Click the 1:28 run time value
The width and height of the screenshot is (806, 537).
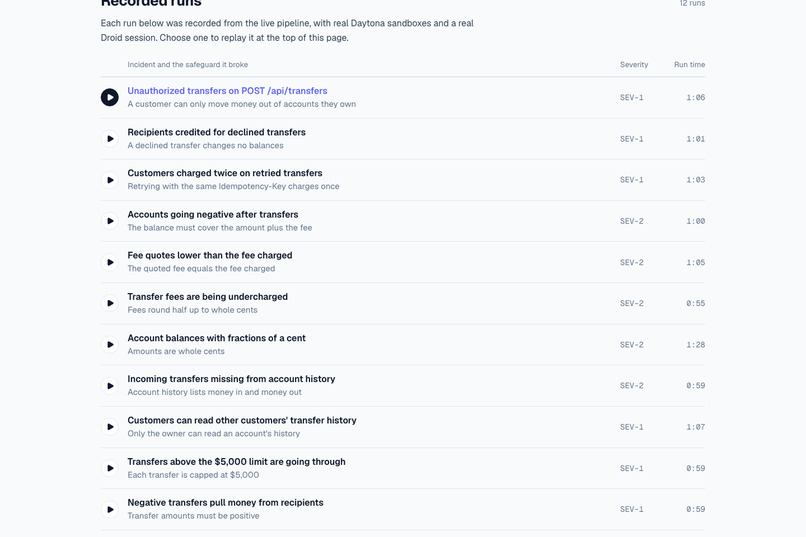click(695, 345)
